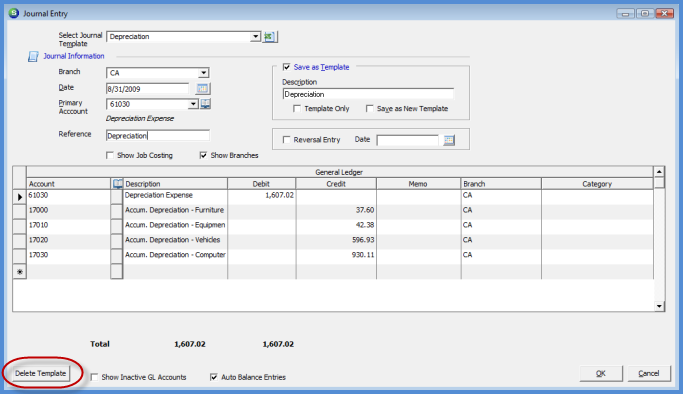Click the Debit column header
The width and height of the screenshot is (683, 394).
[x=261, y=184]
